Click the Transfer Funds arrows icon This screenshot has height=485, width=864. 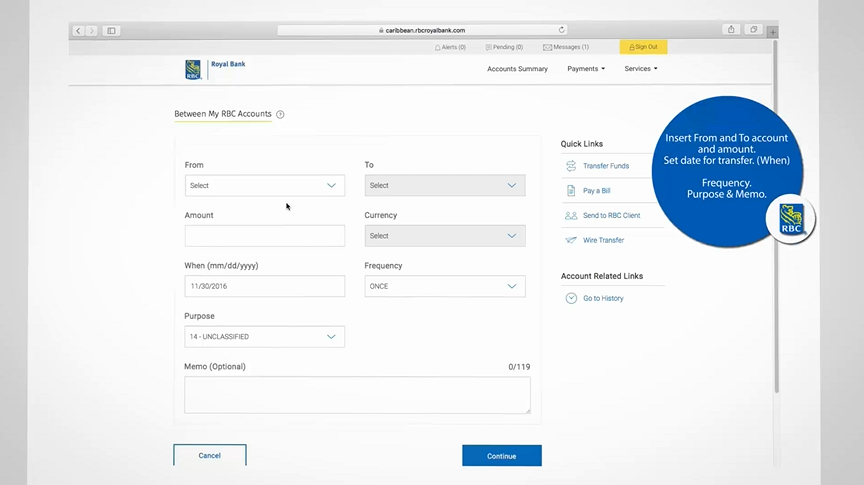[571, 166]
